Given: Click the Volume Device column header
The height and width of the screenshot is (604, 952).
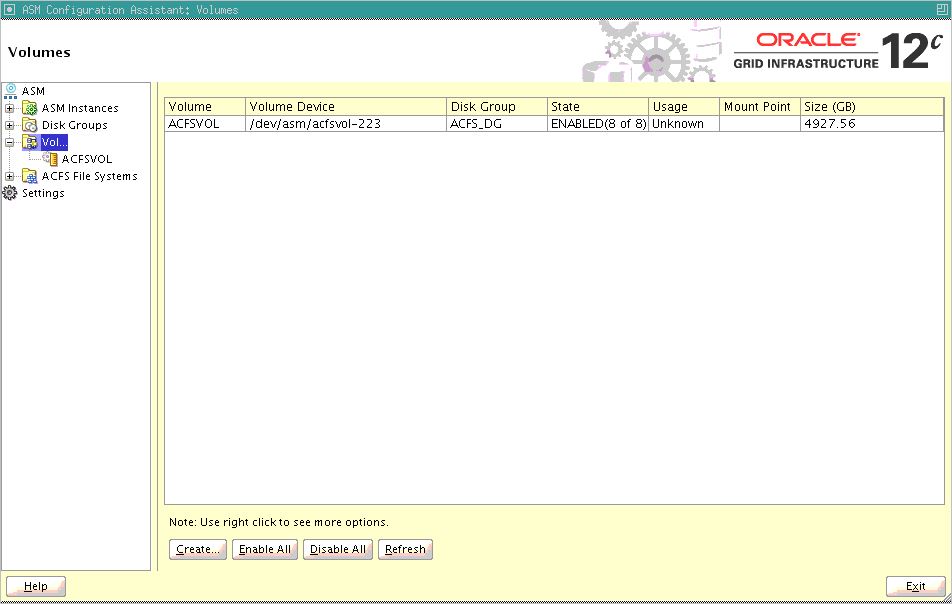Looking at the screenshot, I should click(x=346, y=106).
